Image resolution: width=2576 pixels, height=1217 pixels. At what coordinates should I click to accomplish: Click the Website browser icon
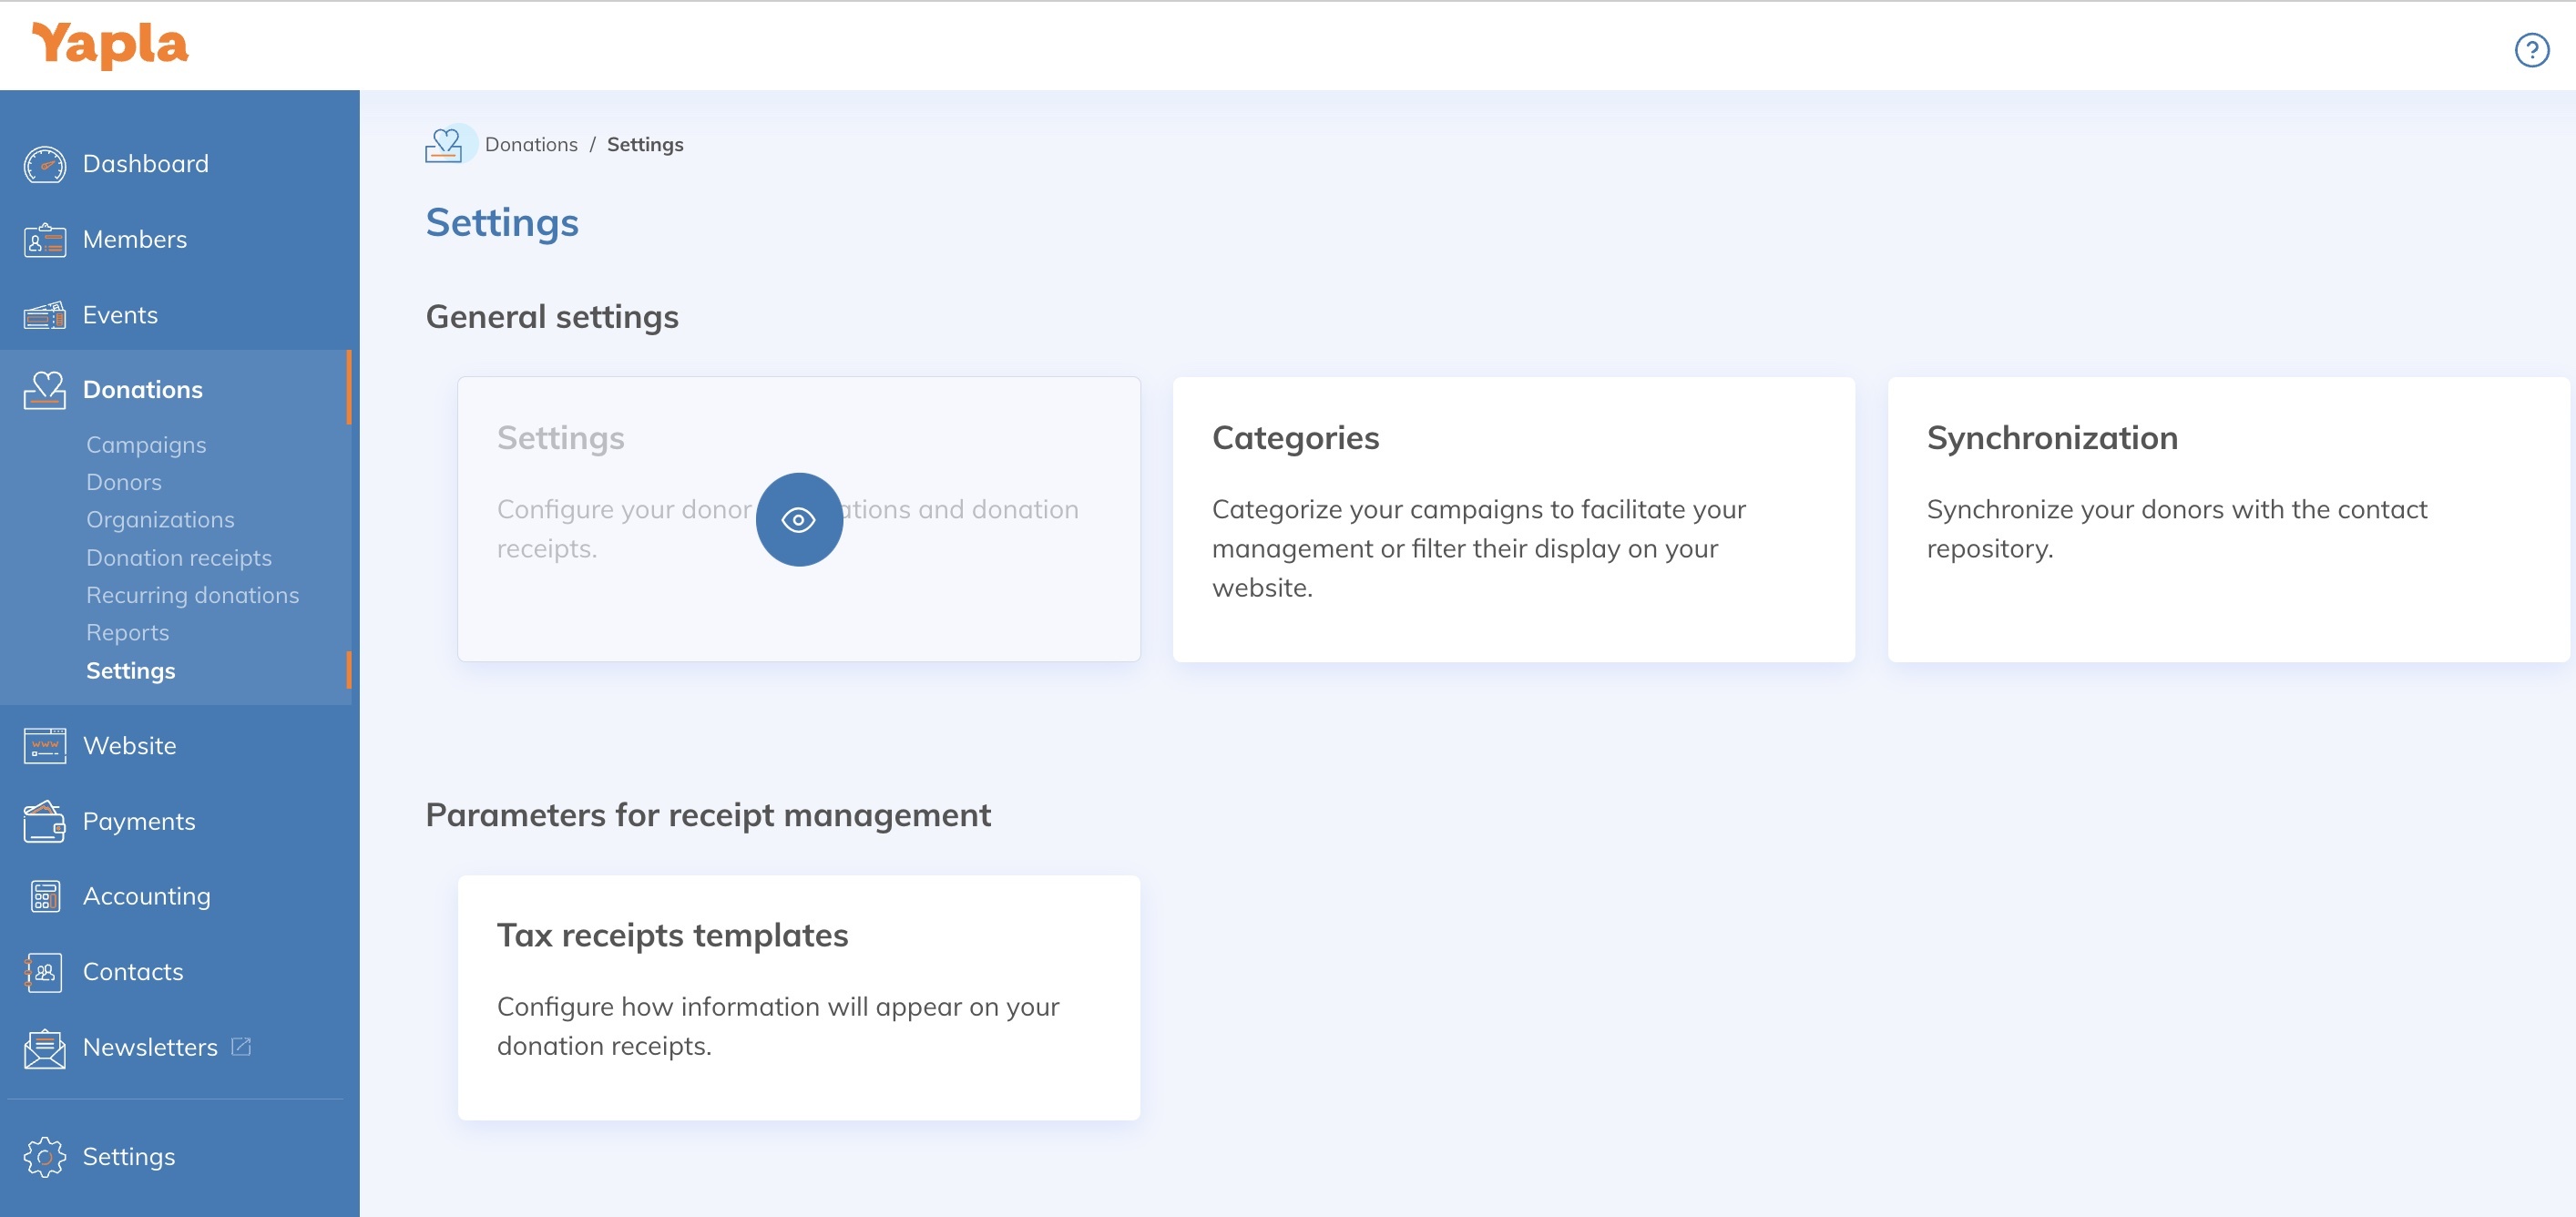(45, 746)
